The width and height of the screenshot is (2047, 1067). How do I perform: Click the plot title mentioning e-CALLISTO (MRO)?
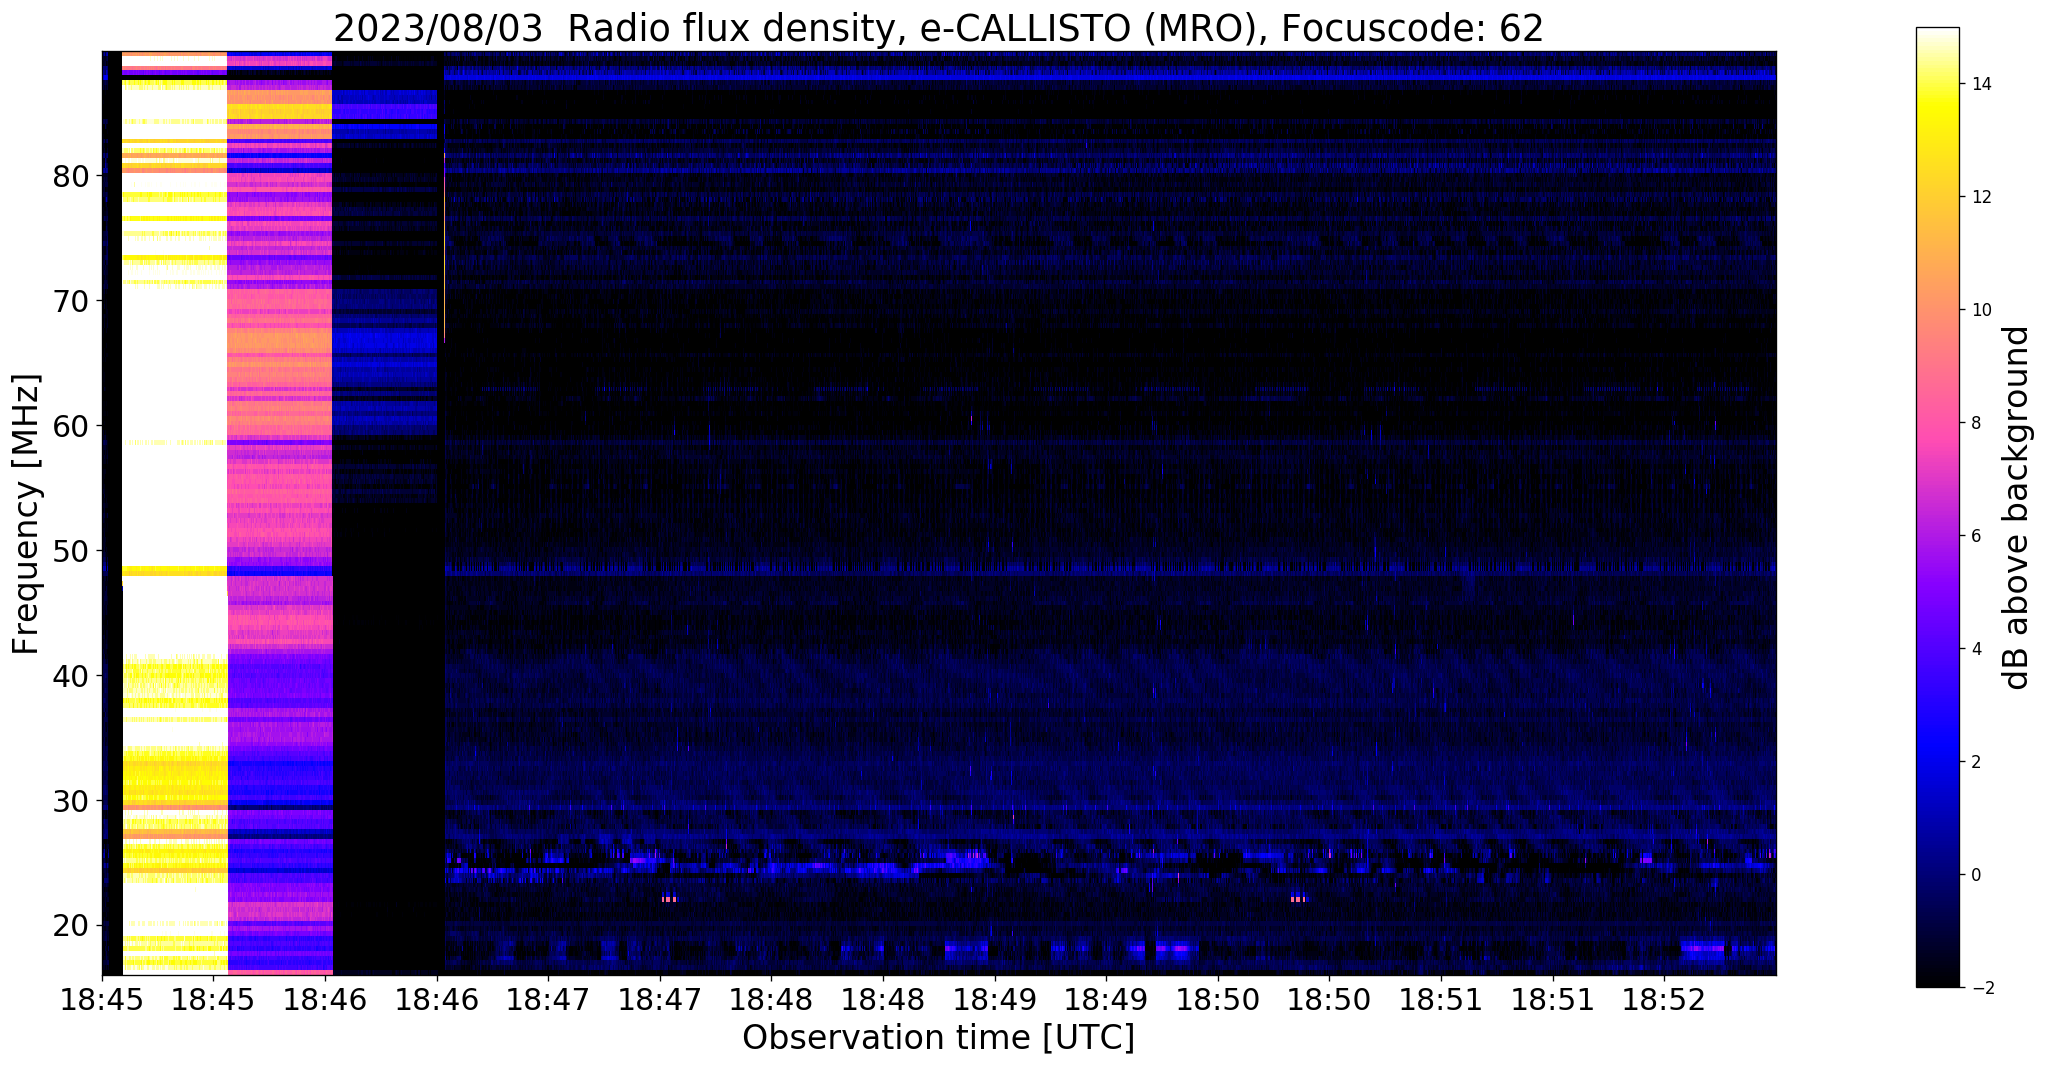(x=938, y=28)
